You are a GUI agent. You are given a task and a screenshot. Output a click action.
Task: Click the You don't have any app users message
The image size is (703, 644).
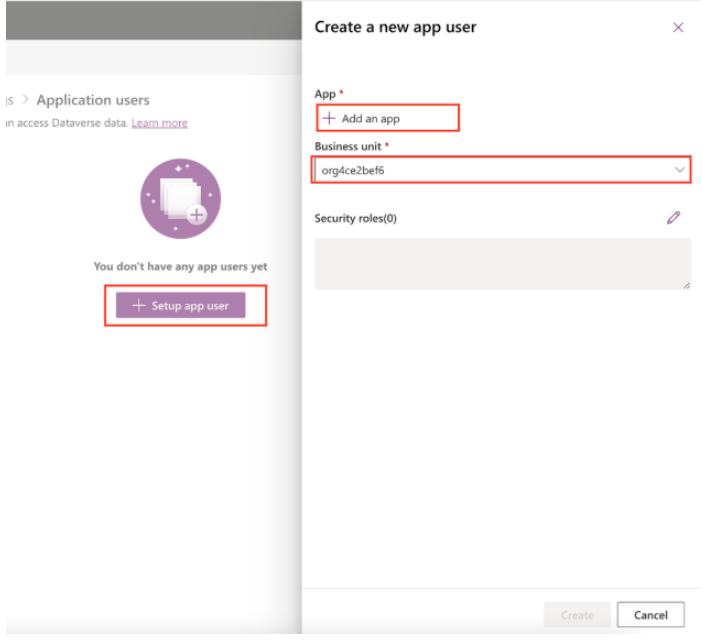(180, 267)
